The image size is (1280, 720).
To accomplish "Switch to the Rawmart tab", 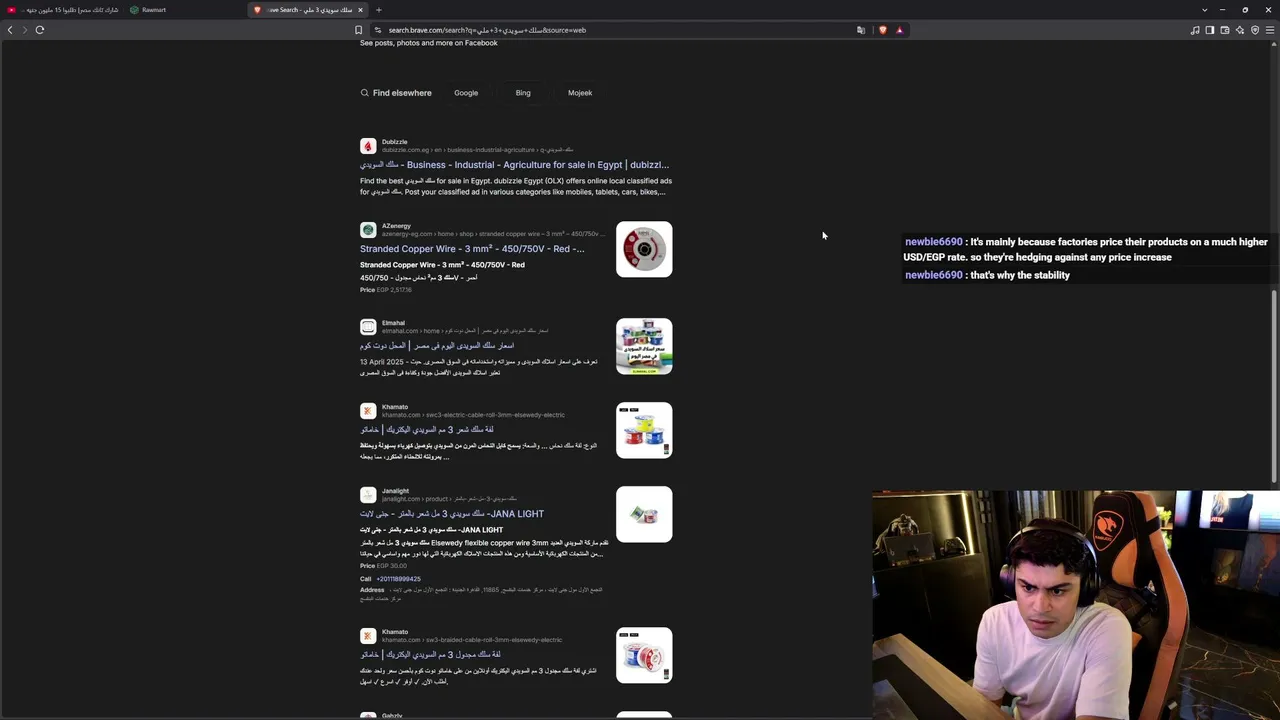I will [184, 10].
